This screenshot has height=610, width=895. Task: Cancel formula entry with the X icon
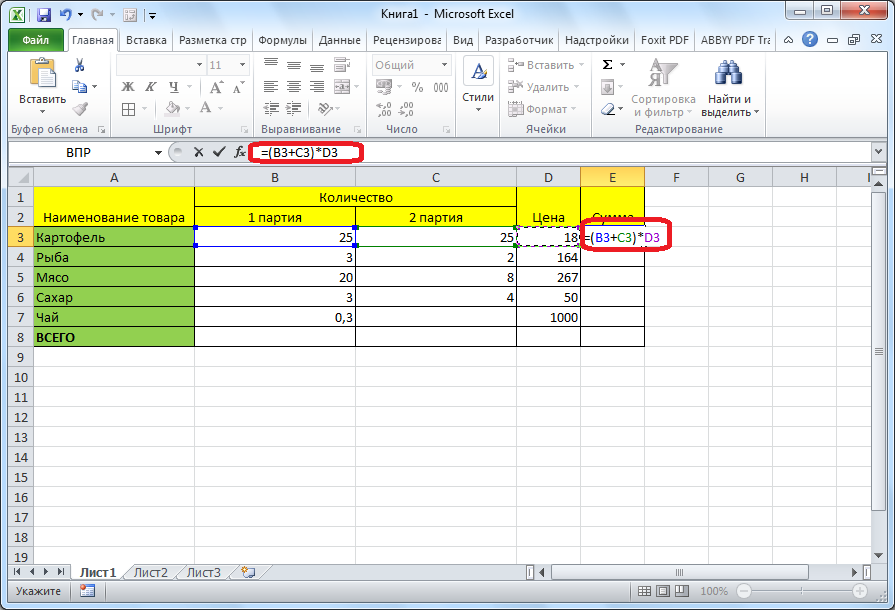pyautogui.click(x=198, y=152)
